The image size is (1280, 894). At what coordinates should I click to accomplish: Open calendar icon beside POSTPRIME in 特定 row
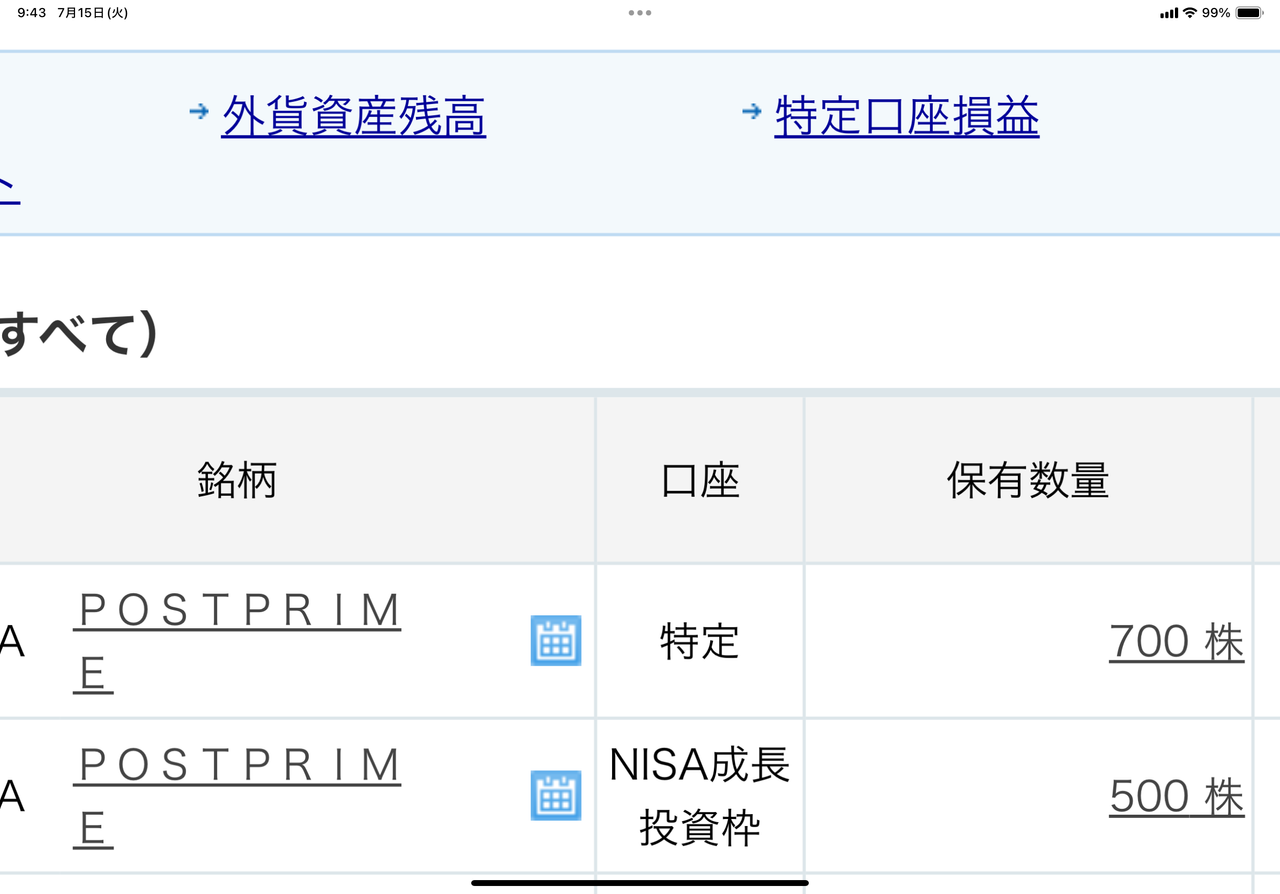556,641
